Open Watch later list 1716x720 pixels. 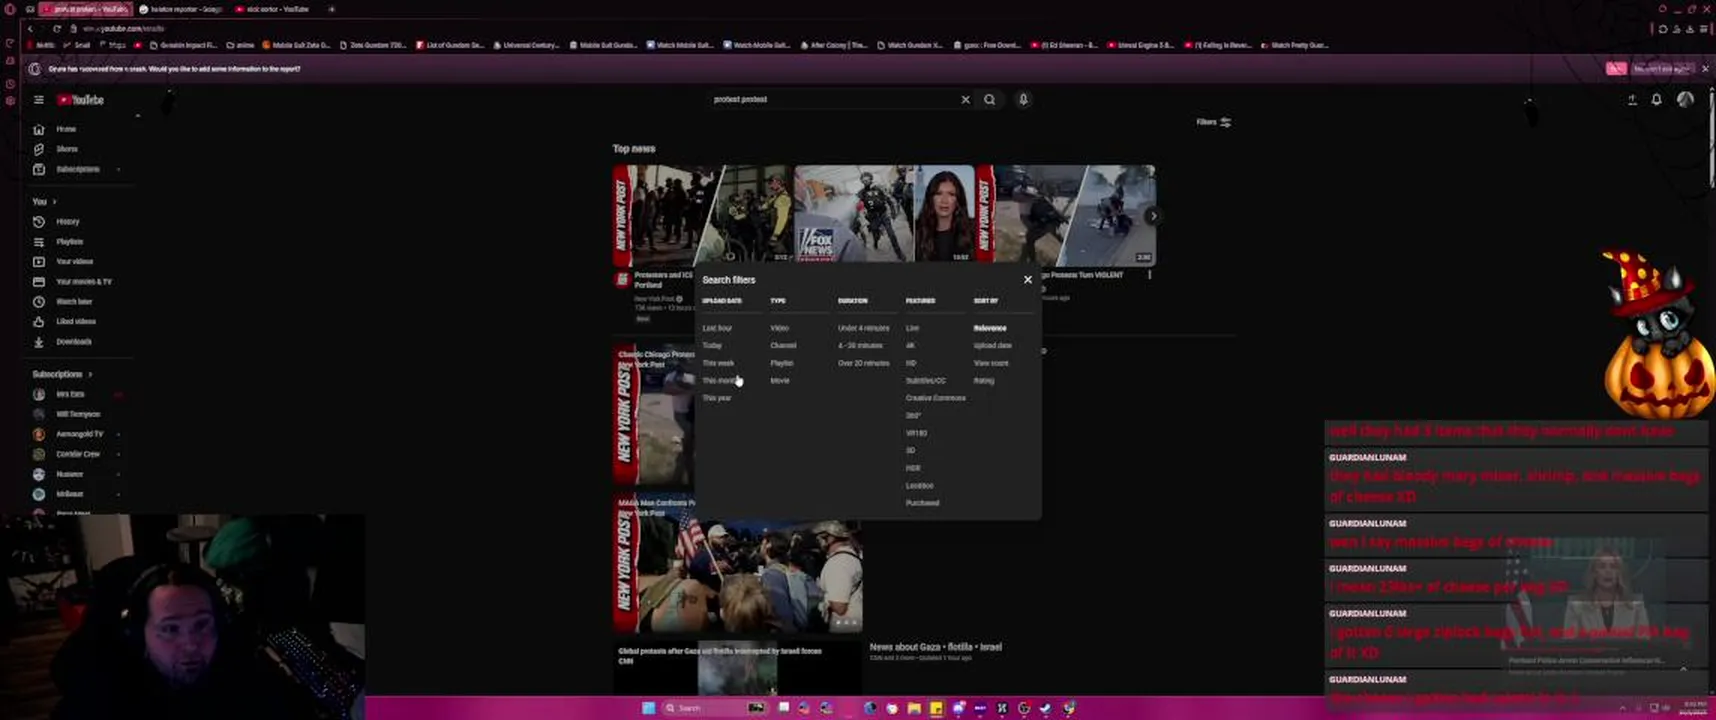73,302
